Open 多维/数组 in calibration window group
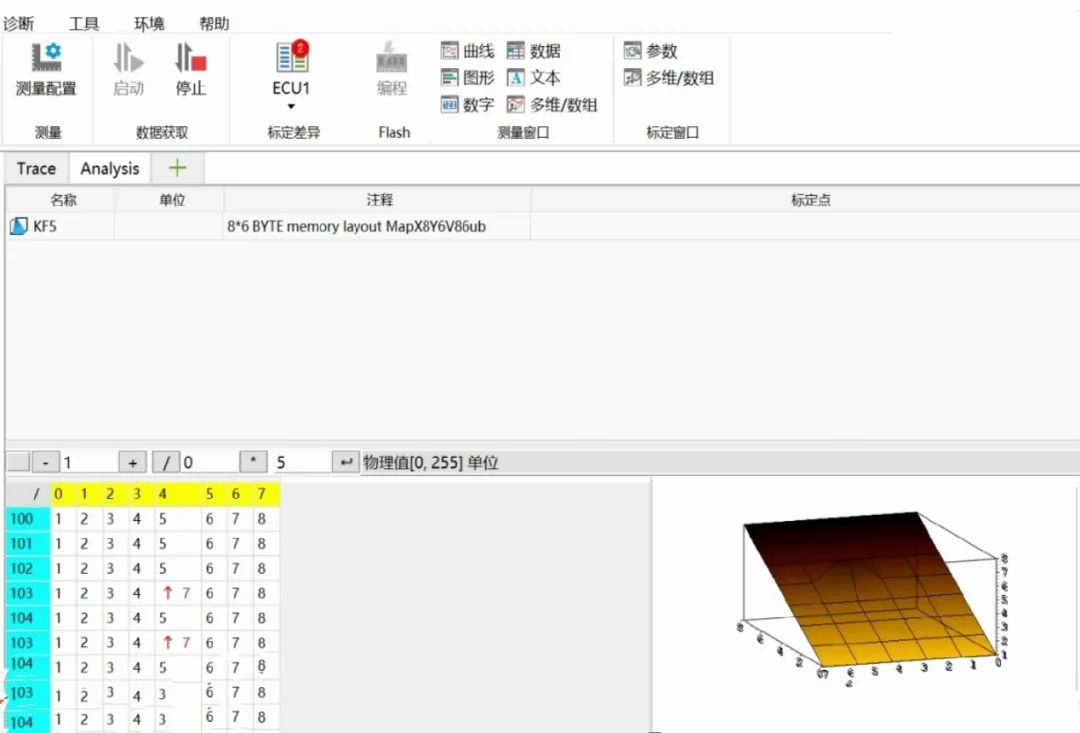The height and width of the screenshot is (733, 1080). (x=669, y=78)
